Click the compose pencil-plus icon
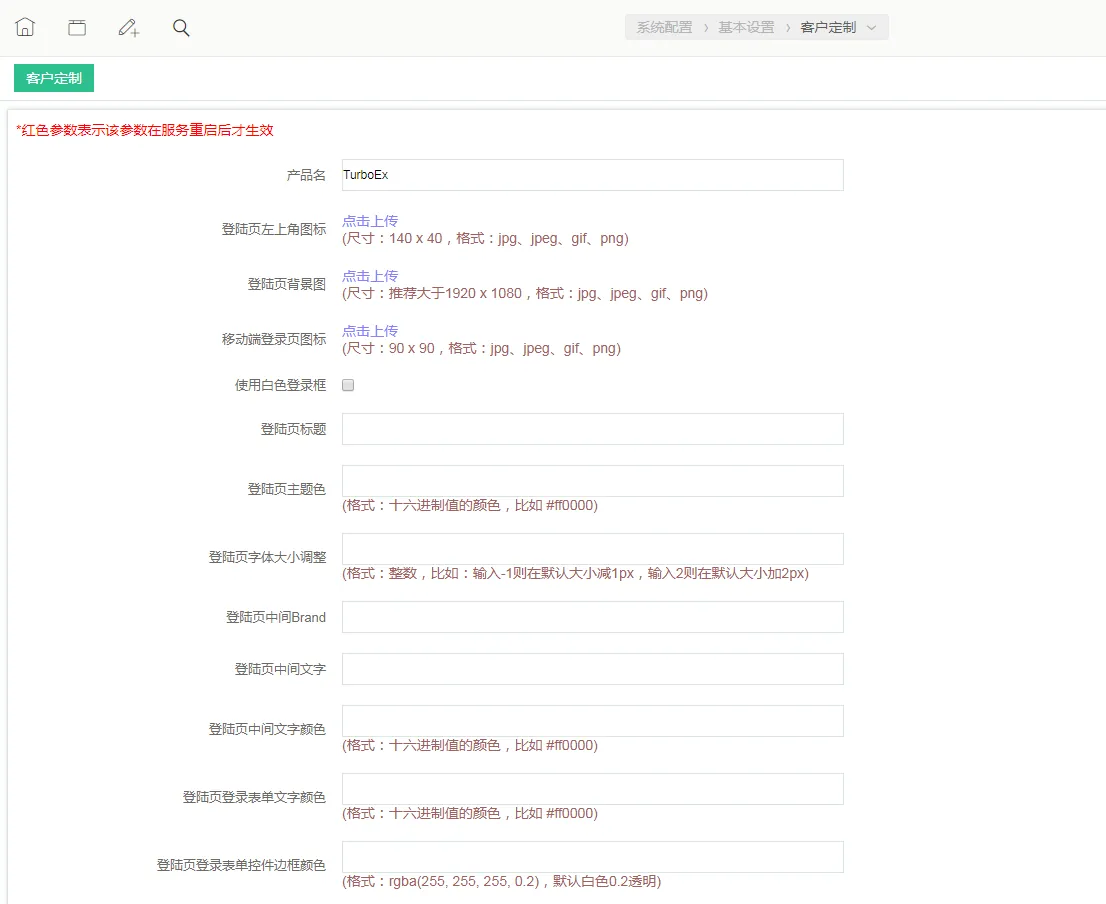 pyautogui.click(x=128, y=28)
